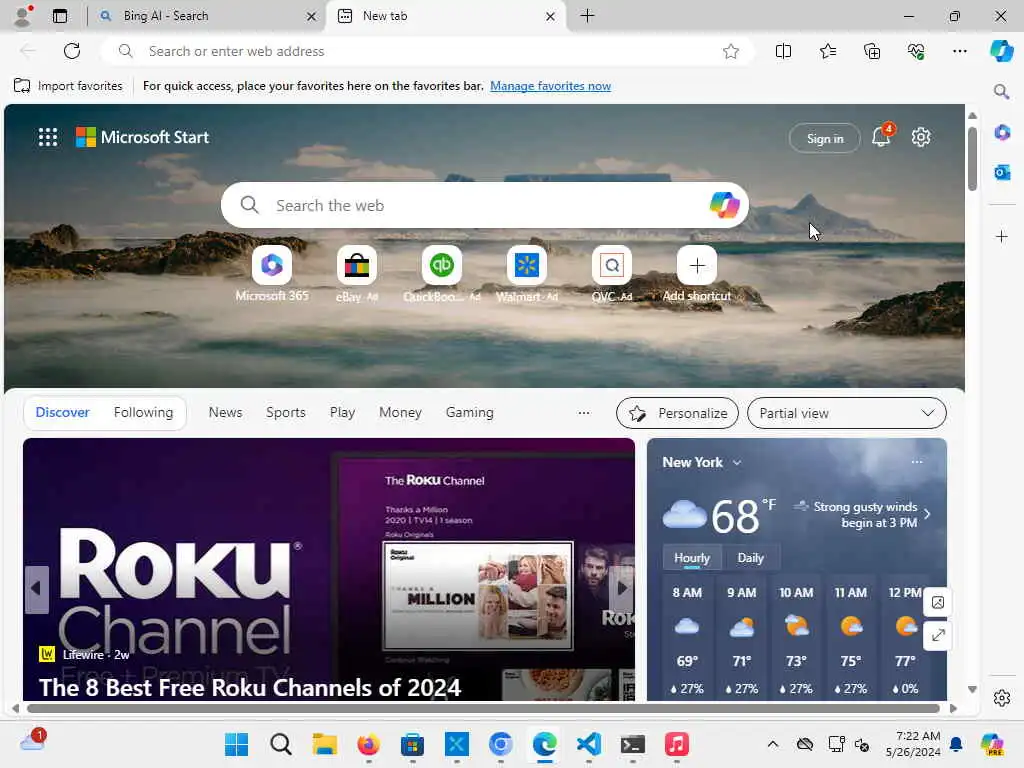Open the Sports category tab
1024x768 pixels.
tap(285, 412)
